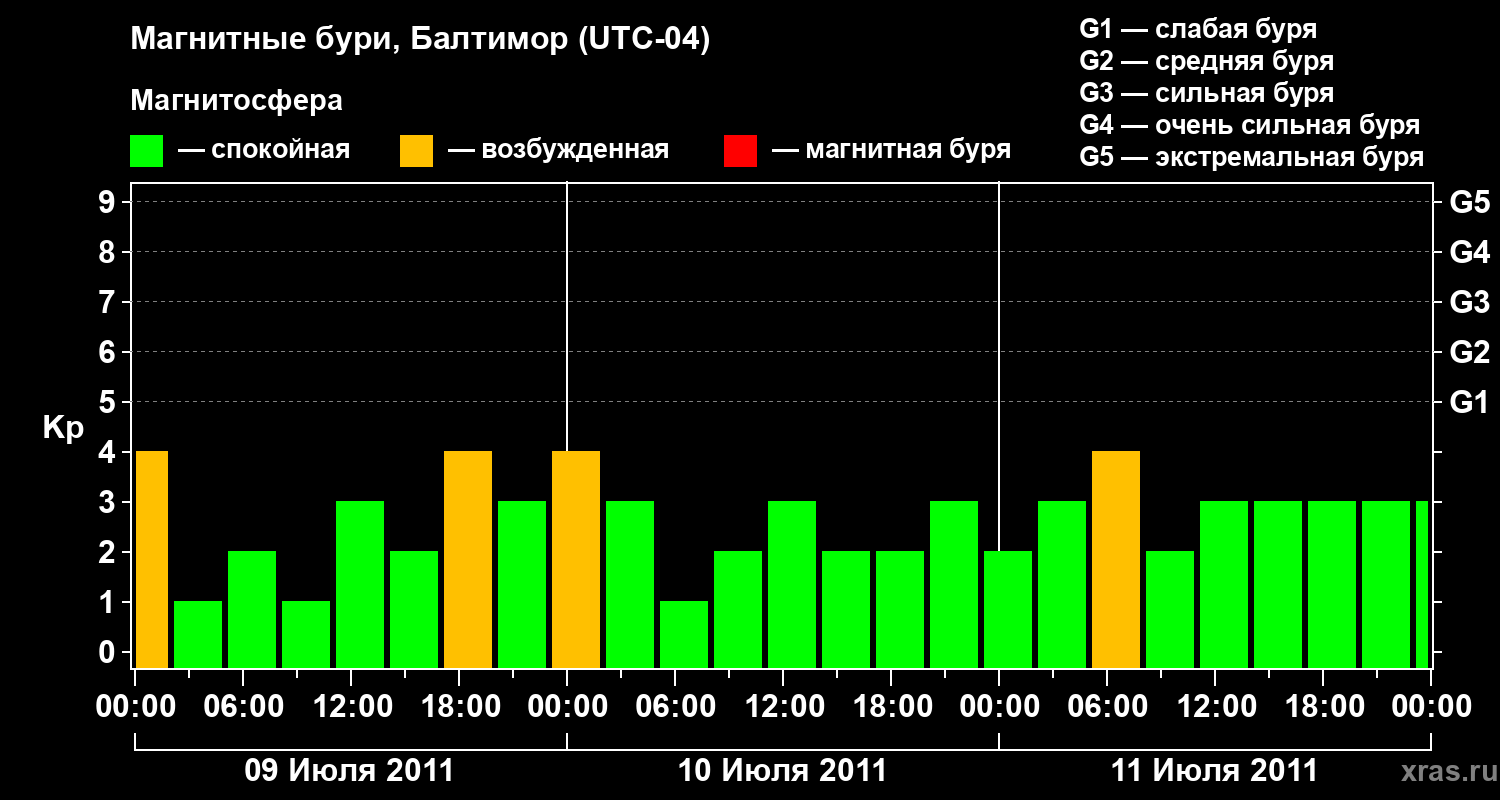The image size is (1500, 800).
Task: Click the green Kp 3 bar at 12:00 on 10 Июля
Action: [x=792, y=584]
